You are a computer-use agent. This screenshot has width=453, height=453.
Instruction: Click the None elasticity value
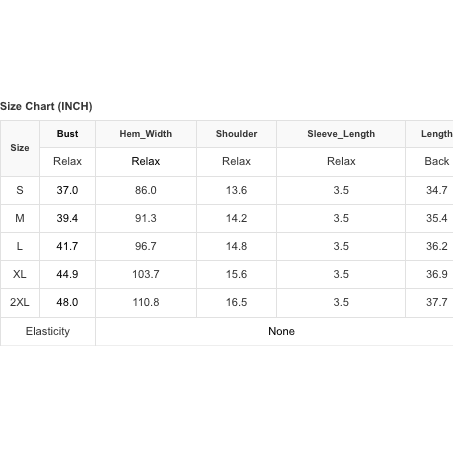pos(281,331)
